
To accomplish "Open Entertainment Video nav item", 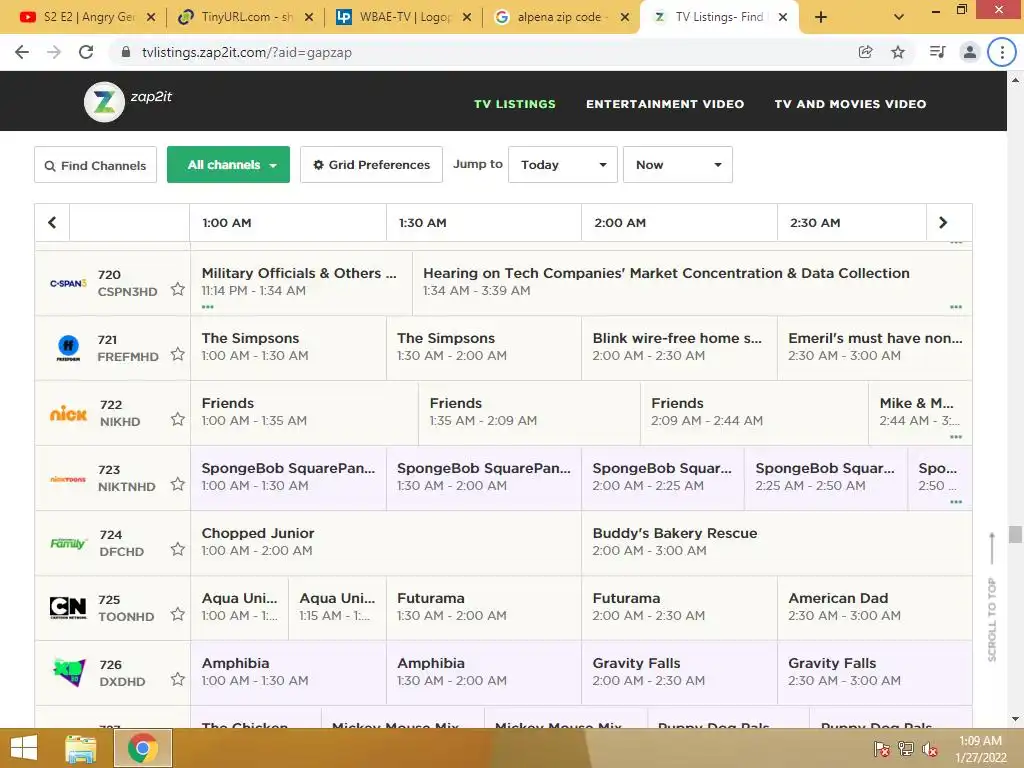I will (665, 104).
